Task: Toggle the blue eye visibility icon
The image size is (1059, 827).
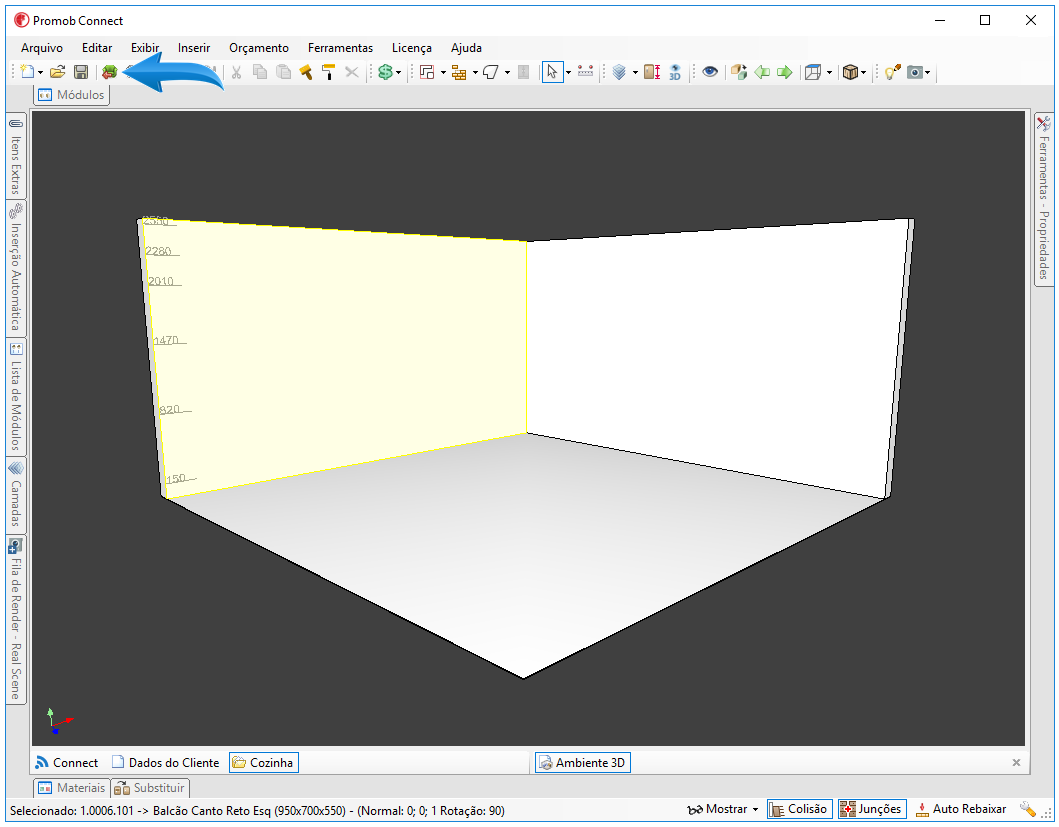Action: point(710,72)
